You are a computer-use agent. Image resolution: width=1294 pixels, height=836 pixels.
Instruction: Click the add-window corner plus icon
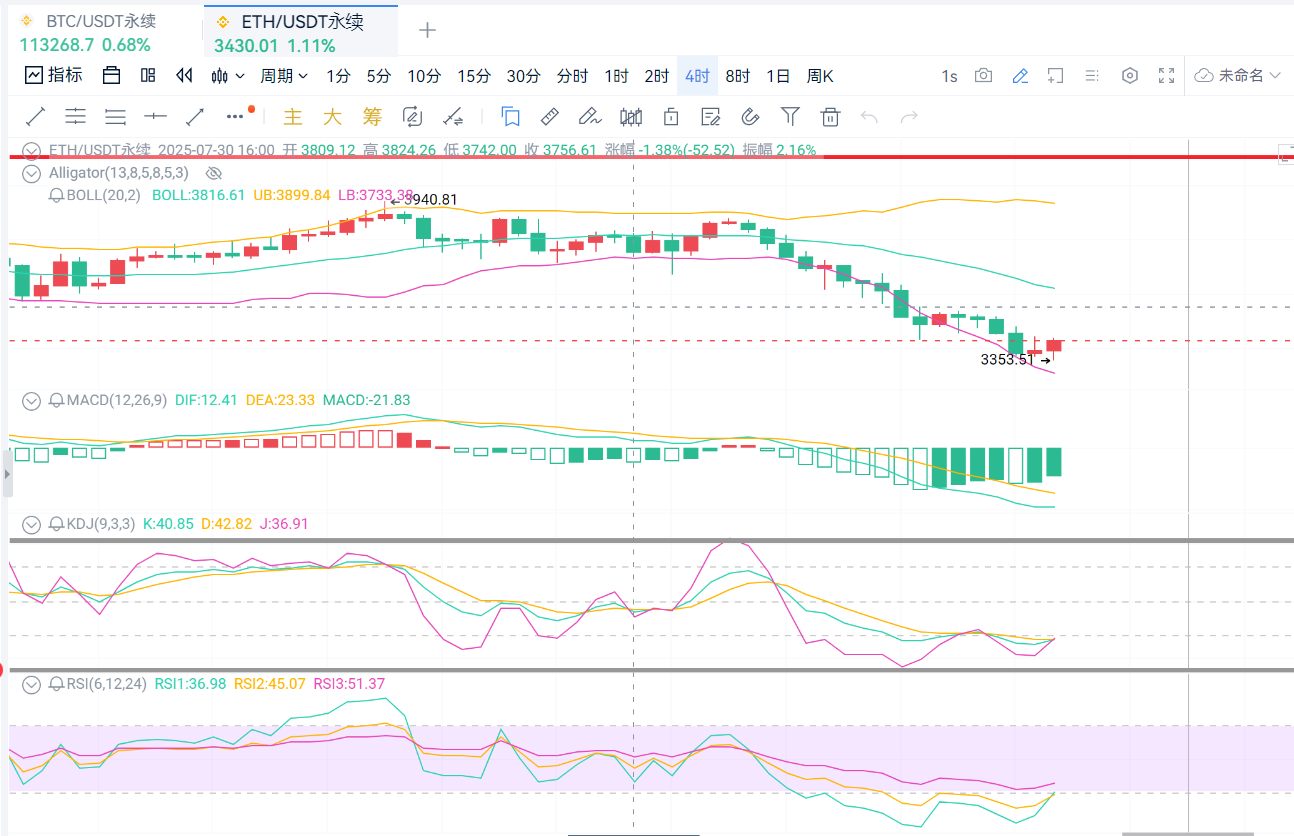click(x=1055, y=75)
